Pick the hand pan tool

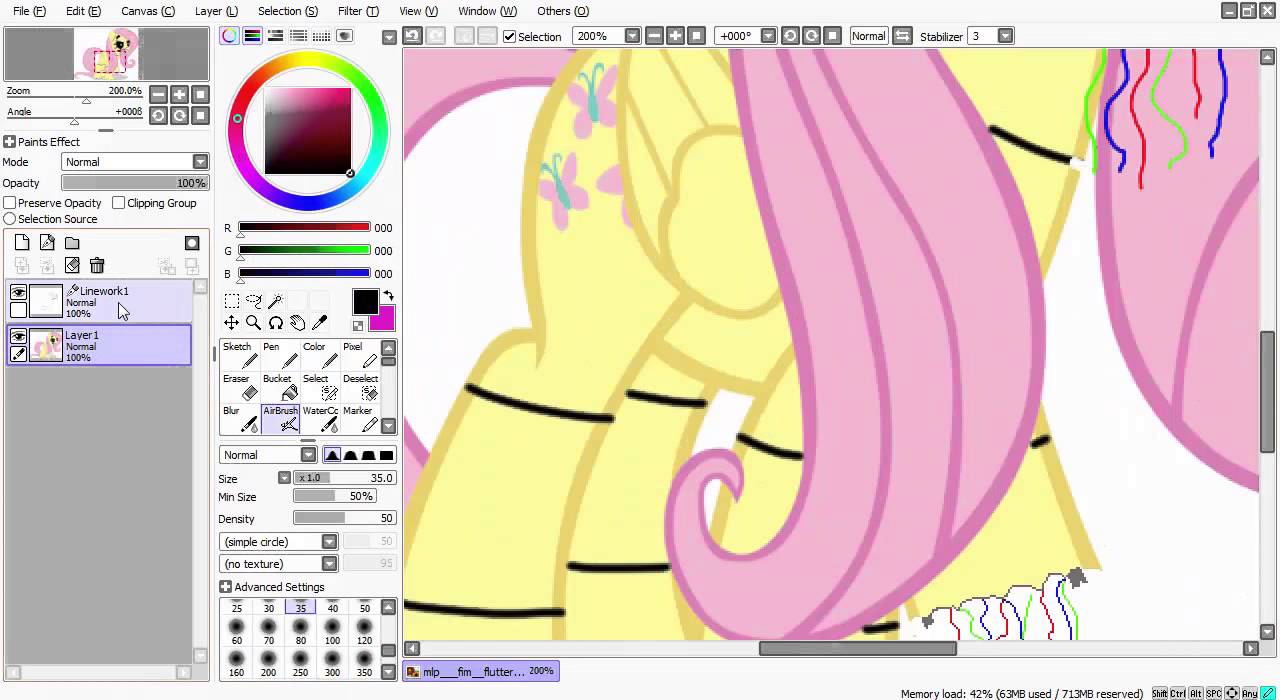[x=297, y=323]
